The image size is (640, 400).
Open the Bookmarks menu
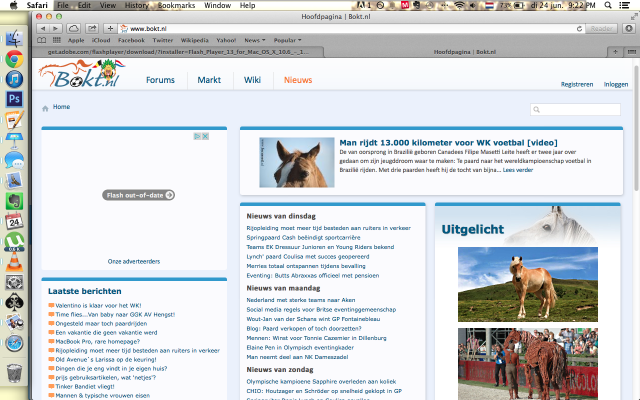(176, 5)
